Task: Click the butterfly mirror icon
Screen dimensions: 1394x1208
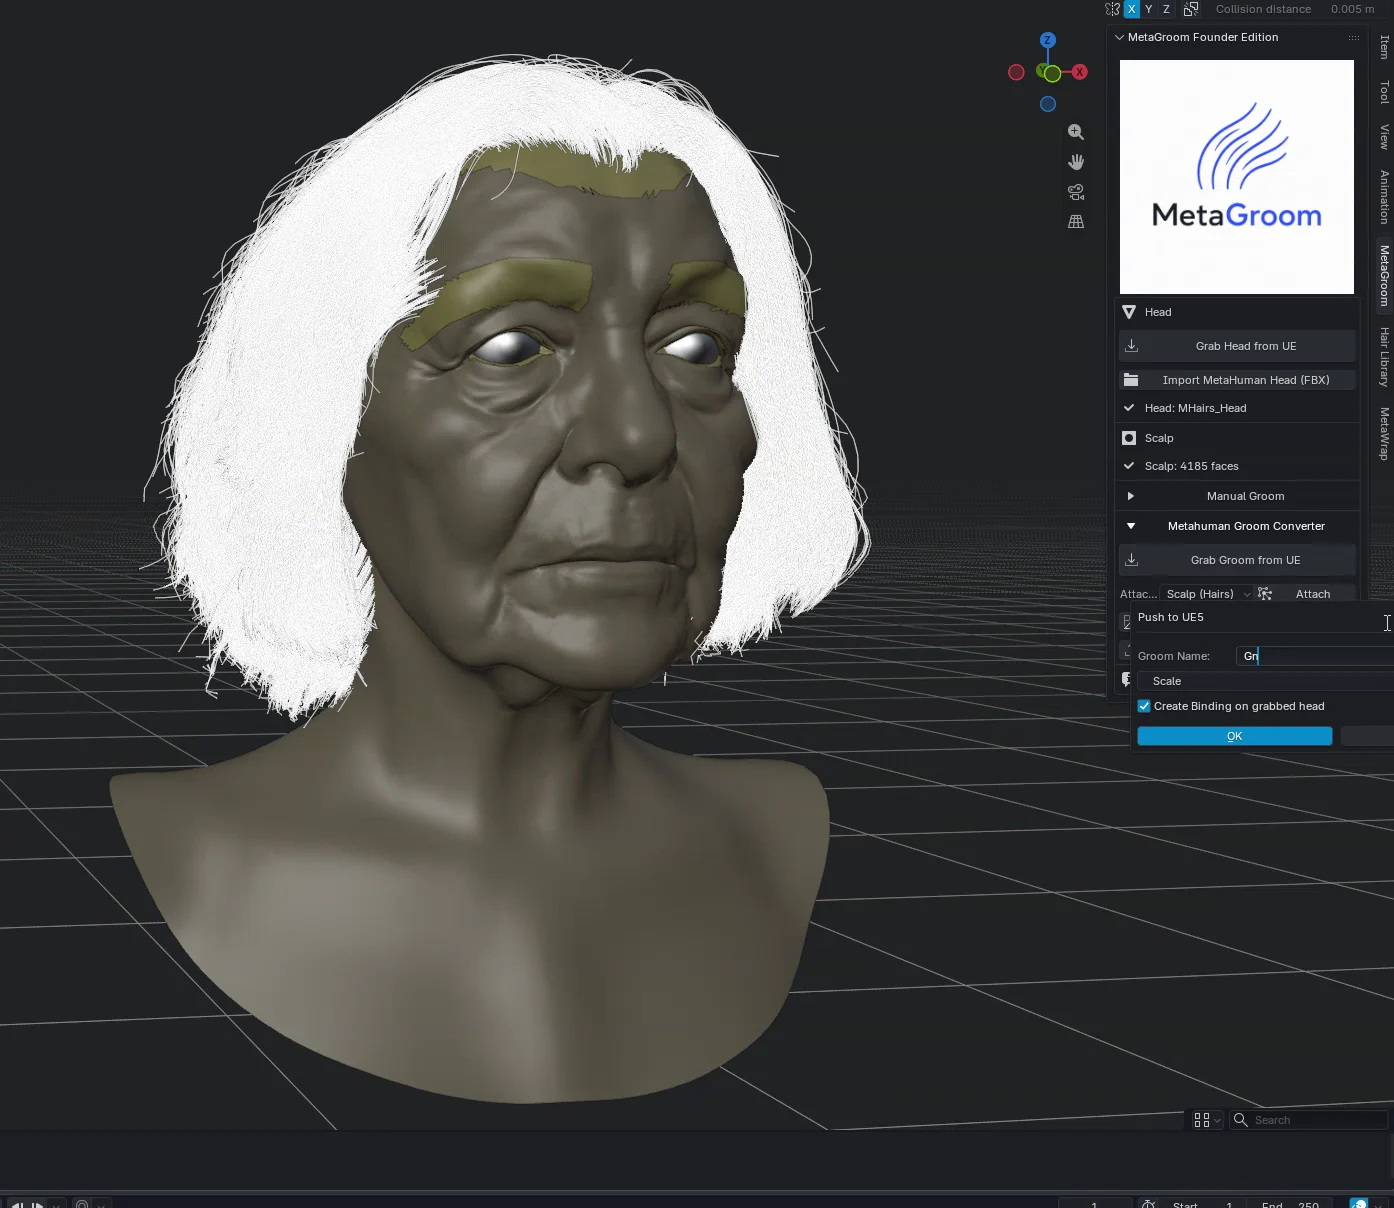Action: (x=1112, y=9)
